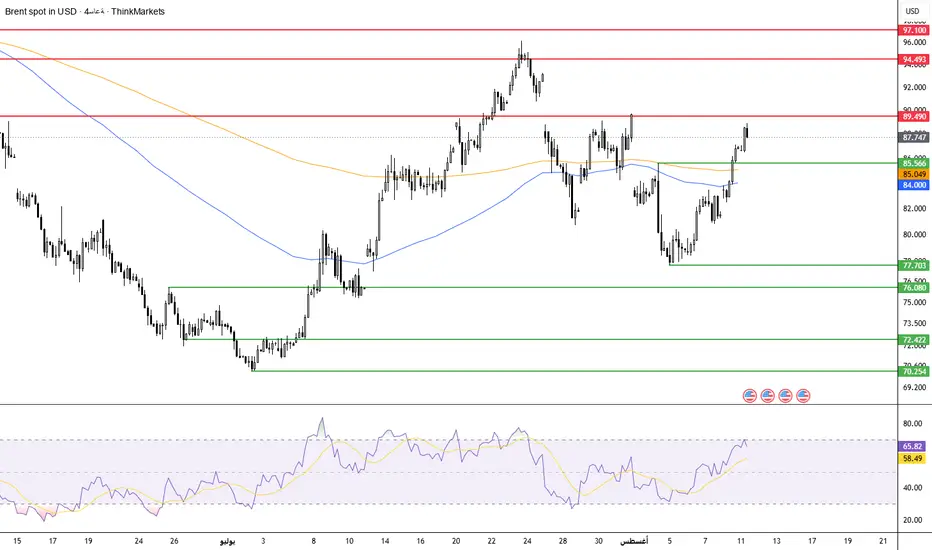Screen dimensions: 932x550
Task: Click the 72.422 green horizontal support line
Action: 540,340
